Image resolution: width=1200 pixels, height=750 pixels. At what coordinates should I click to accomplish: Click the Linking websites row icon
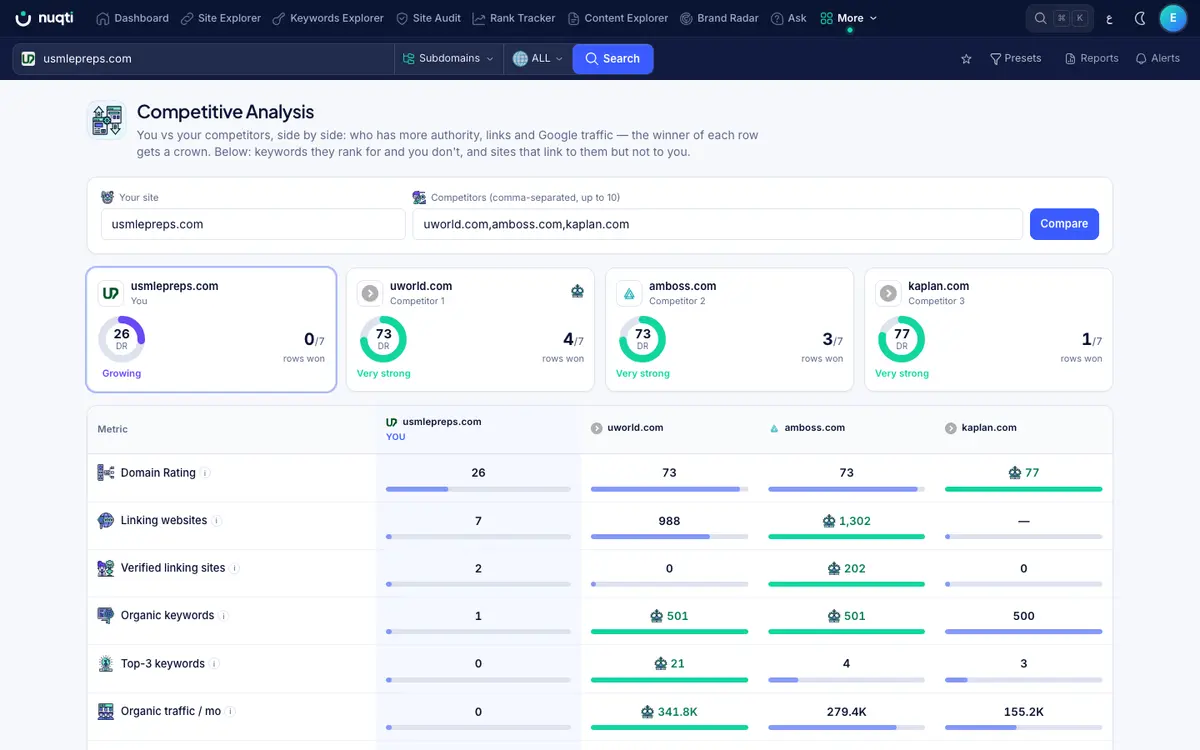[x=106, y=520]
